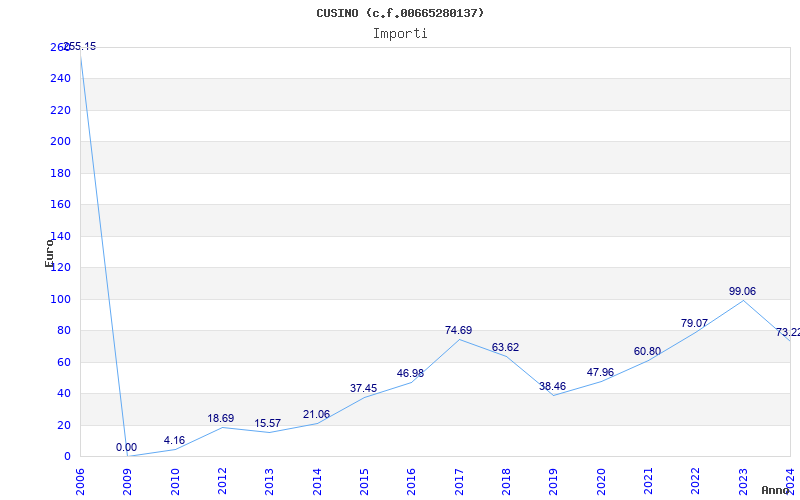Click the 2020 x-axis year label
The width and height of the screenshot is (800, 500).
coord(601,482)
